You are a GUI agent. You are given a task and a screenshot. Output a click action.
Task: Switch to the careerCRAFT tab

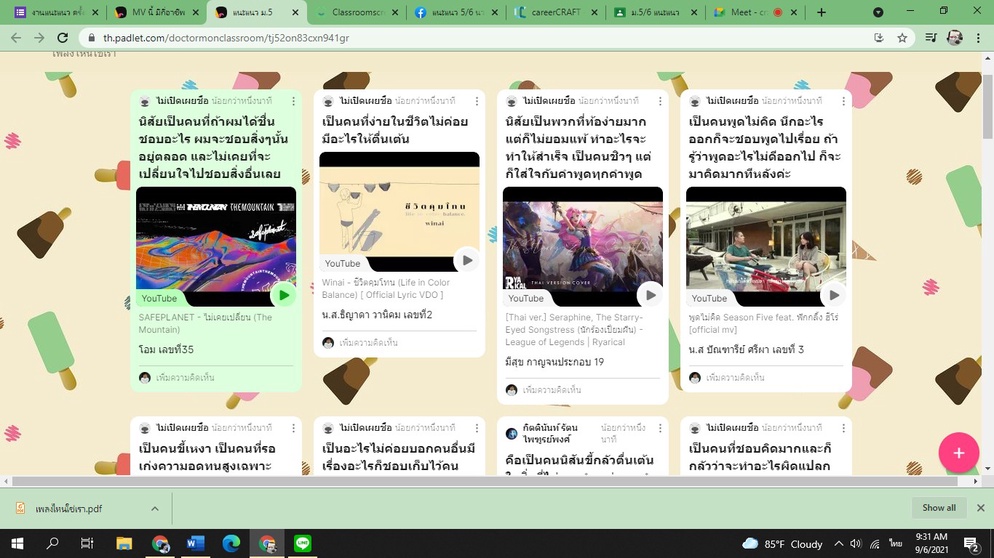pyautogui.click(x=555, y=12)
